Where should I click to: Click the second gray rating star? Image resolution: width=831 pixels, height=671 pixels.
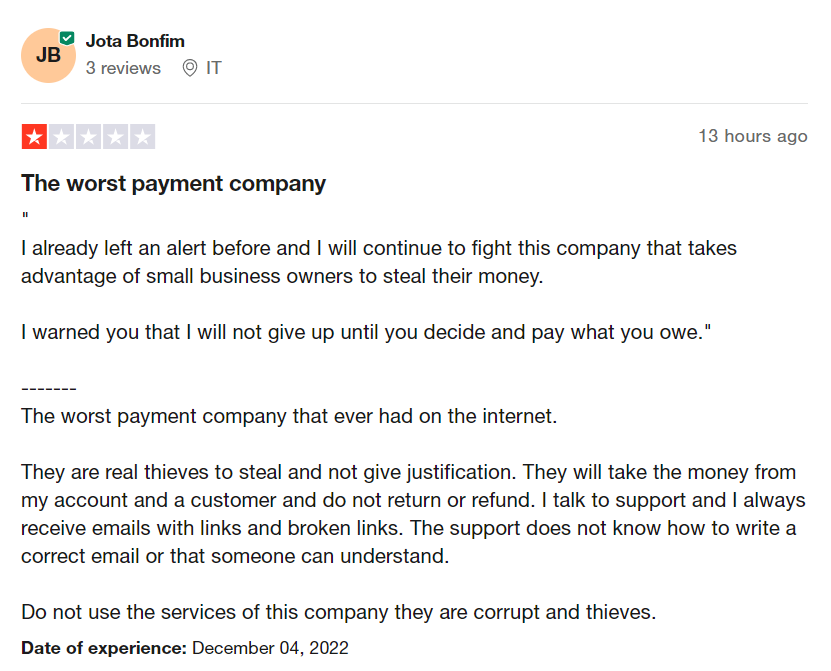click(62, 137)
